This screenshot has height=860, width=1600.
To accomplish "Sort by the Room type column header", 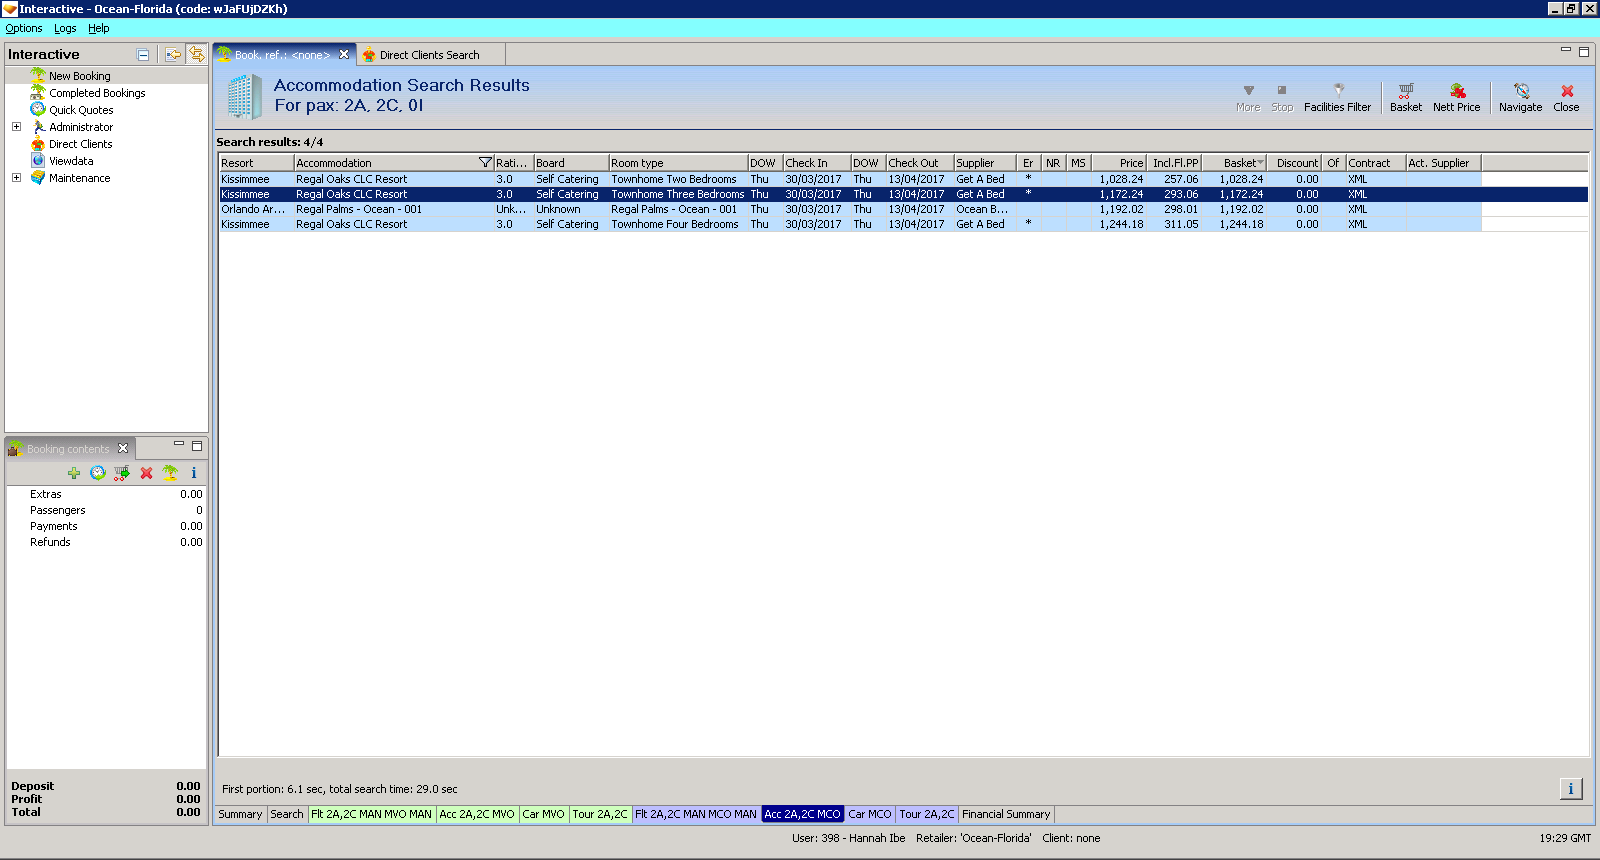I will (x=678, y=163).
